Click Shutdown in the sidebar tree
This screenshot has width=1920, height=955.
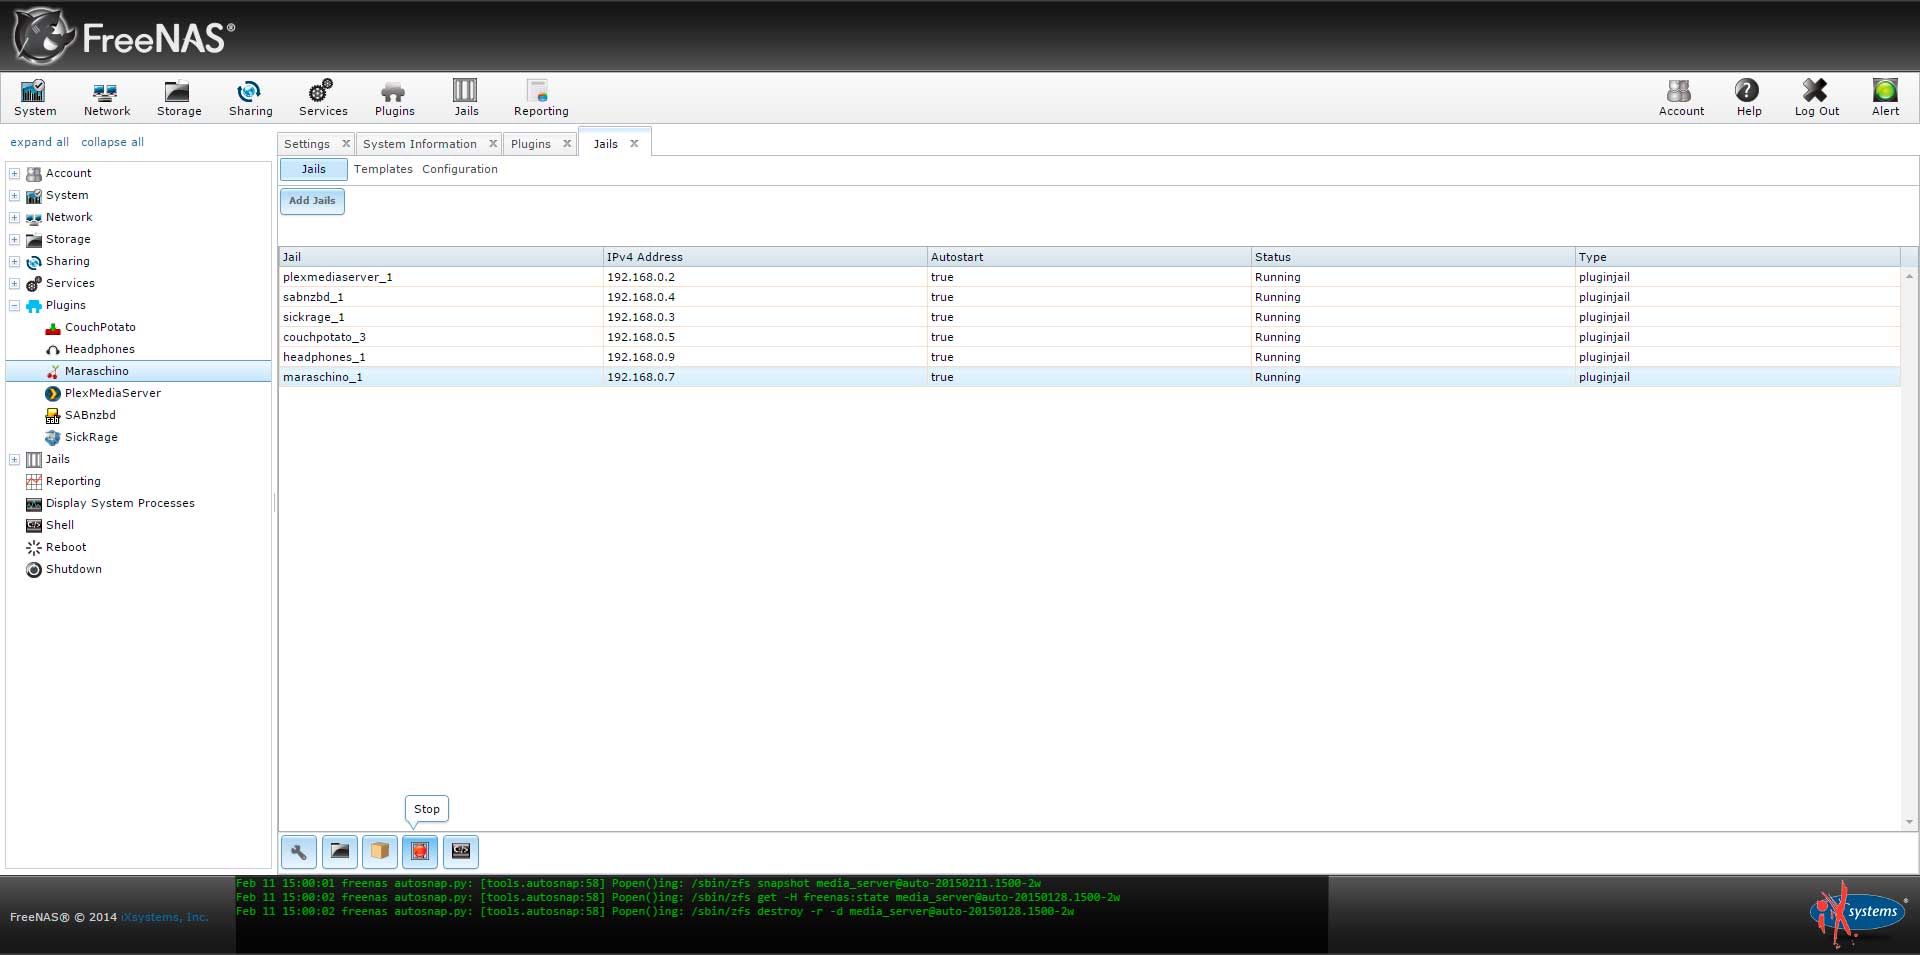pyautogui.click(x=73, y=569)
